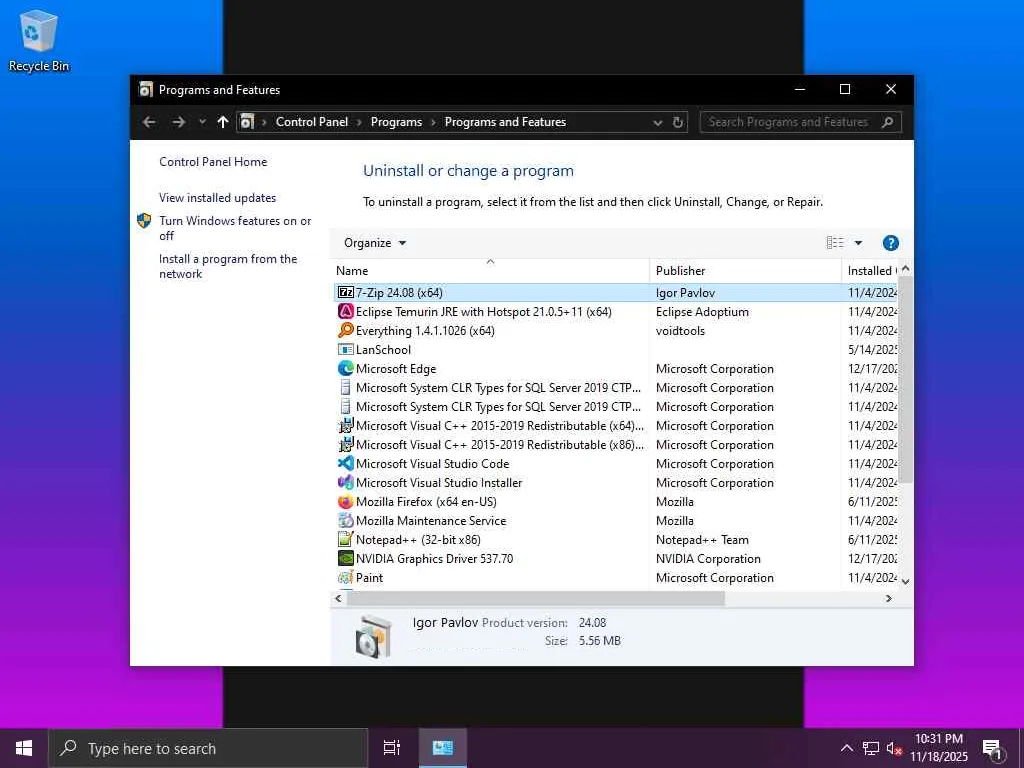The height and width of the screenshot is (768, 1024).
Task: Click the taskbar Type here to search box
Action: [208, 748]
